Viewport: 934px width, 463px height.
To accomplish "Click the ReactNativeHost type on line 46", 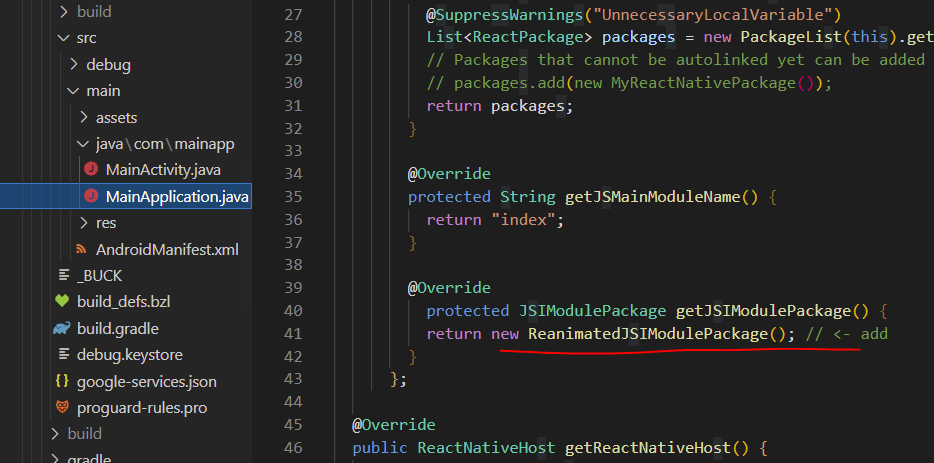I will coord(486,448).
